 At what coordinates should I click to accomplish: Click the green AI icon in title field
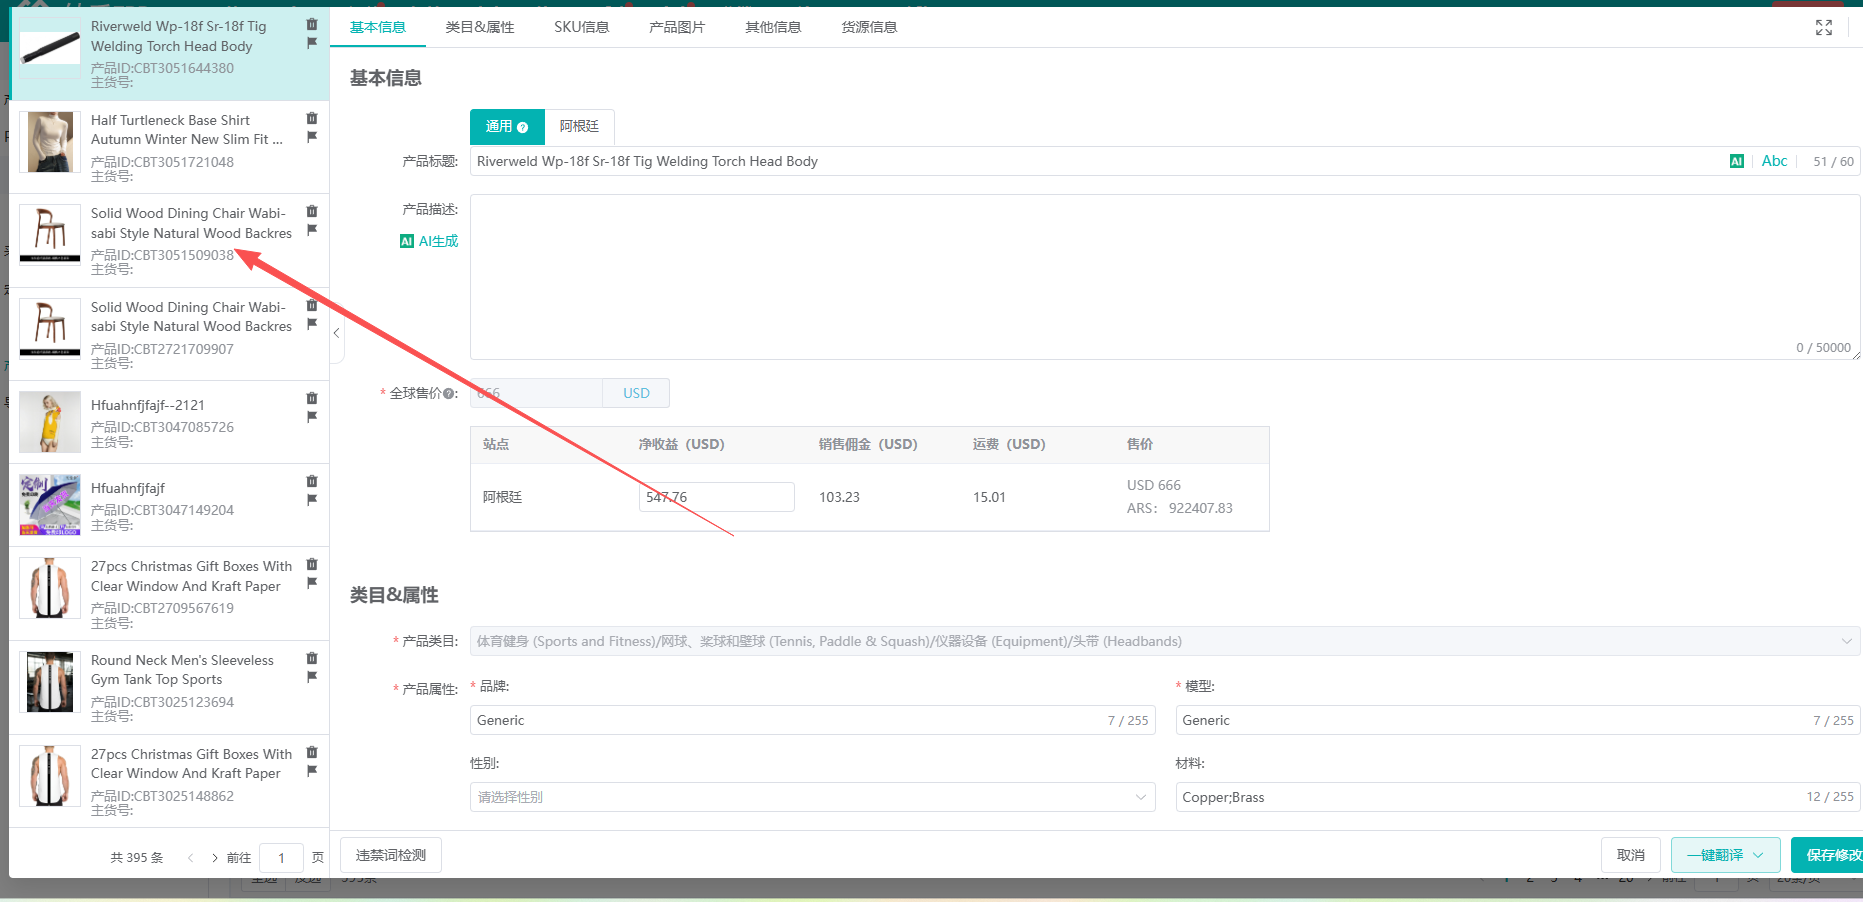coord(1736,161)
